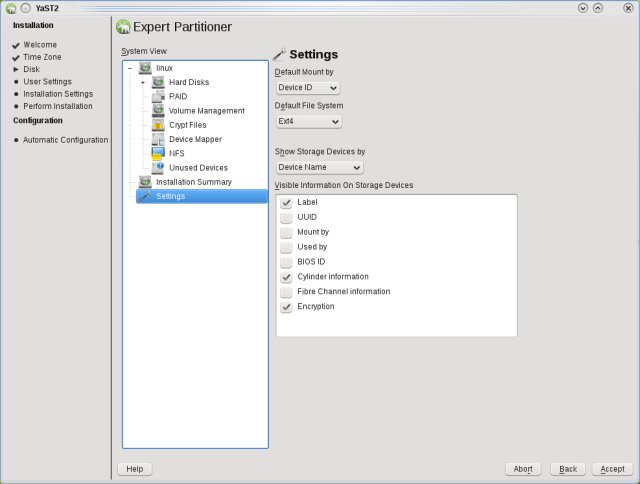Open the Default File System dropdown
Screen dimensions: 640x484
(309, 122)
